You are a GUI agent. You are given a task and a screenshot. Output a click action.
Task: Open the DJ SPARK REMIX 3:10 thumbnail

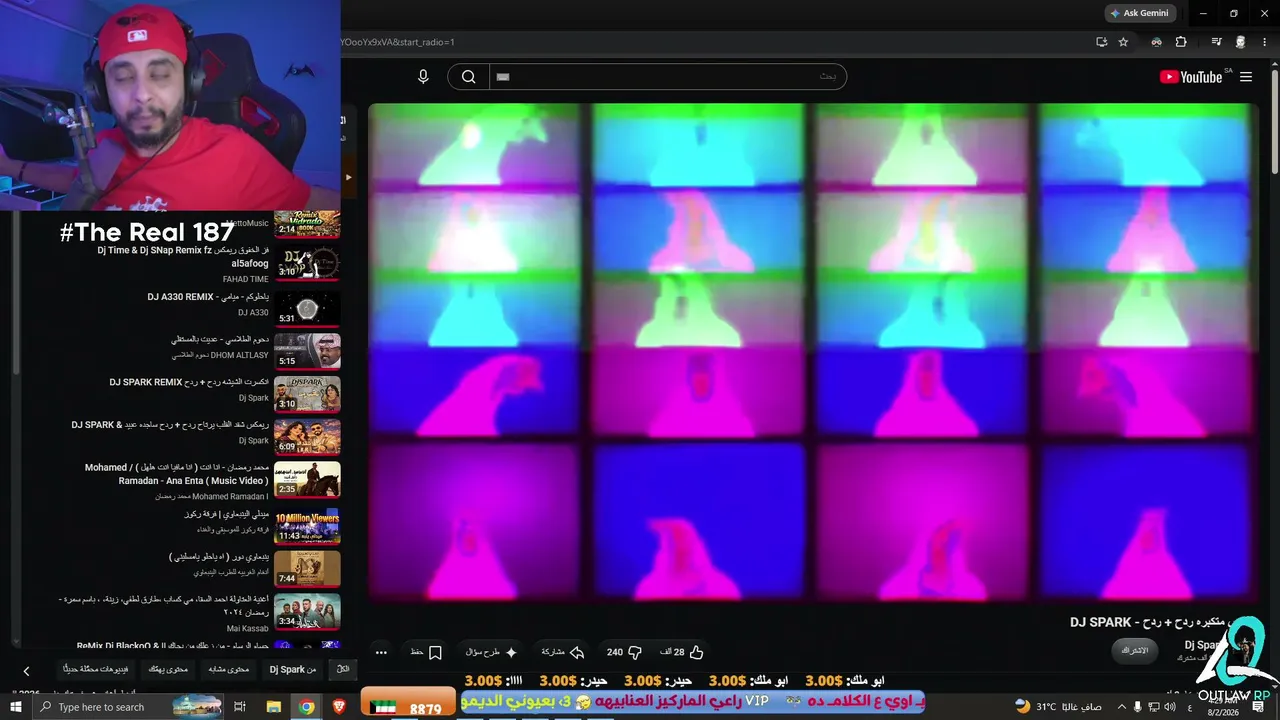(x=307, y=394)
